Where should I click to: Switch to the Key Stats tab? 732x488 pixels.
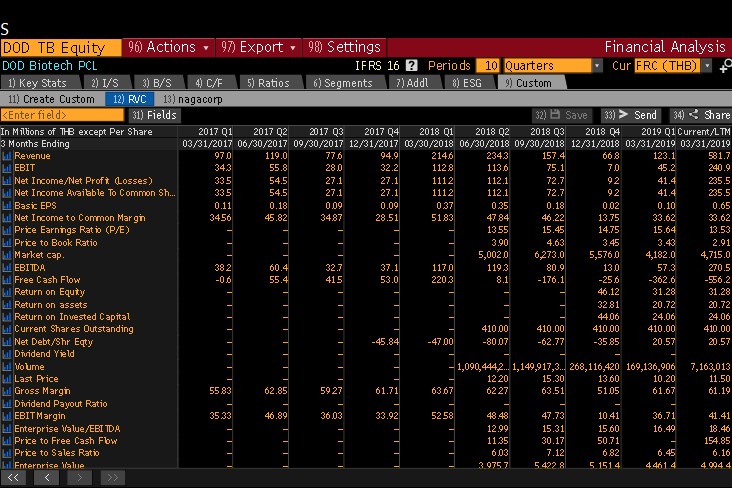[x=39, y=83]
